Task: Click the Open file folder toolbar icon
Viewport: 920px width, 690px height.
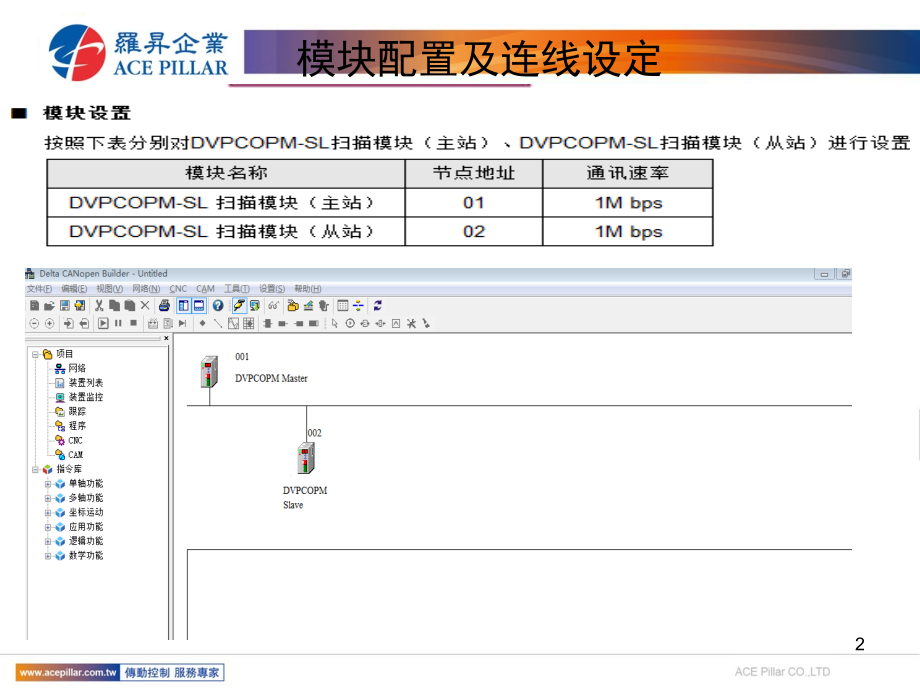Action: [x=49, y=306]
